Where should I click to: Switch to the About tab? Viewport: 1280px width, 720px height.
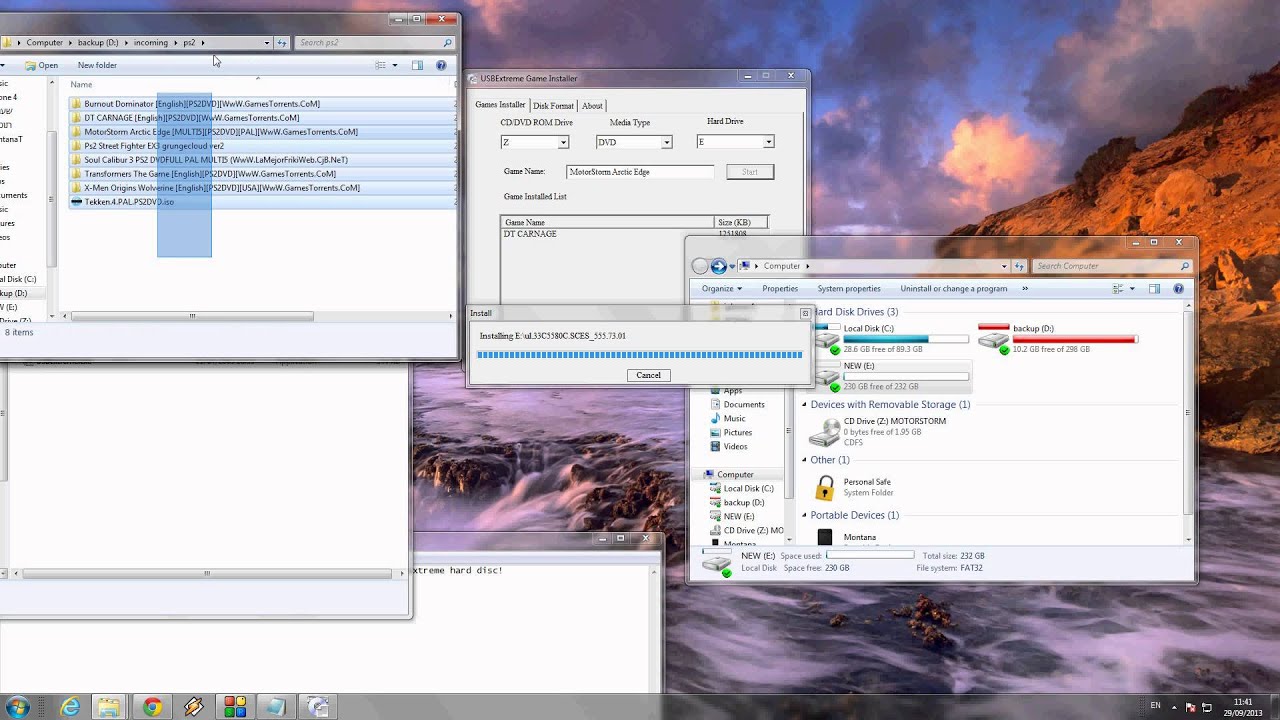click(592, 105)
